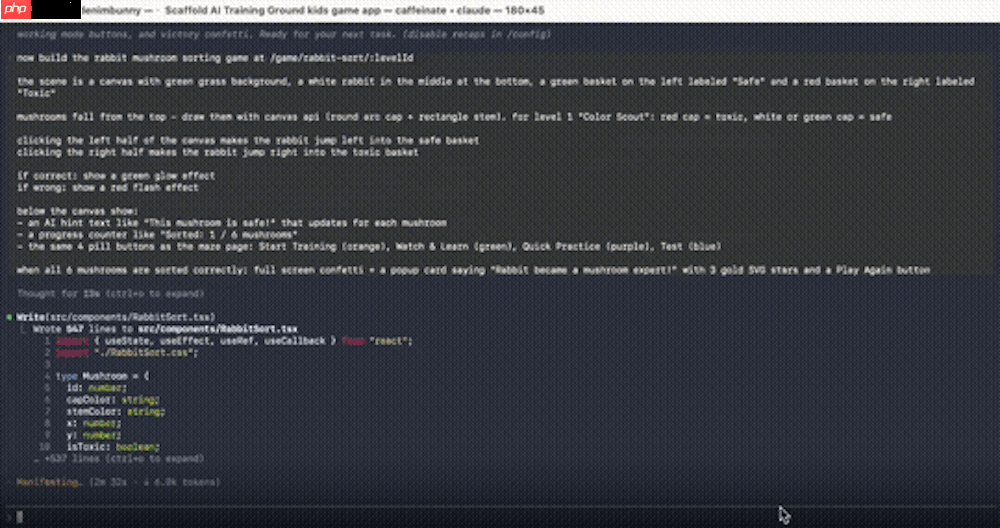Click the 'stemColor: string;' code line
1000x528 pixels.
pyautogui.click(x=115, y=411)
